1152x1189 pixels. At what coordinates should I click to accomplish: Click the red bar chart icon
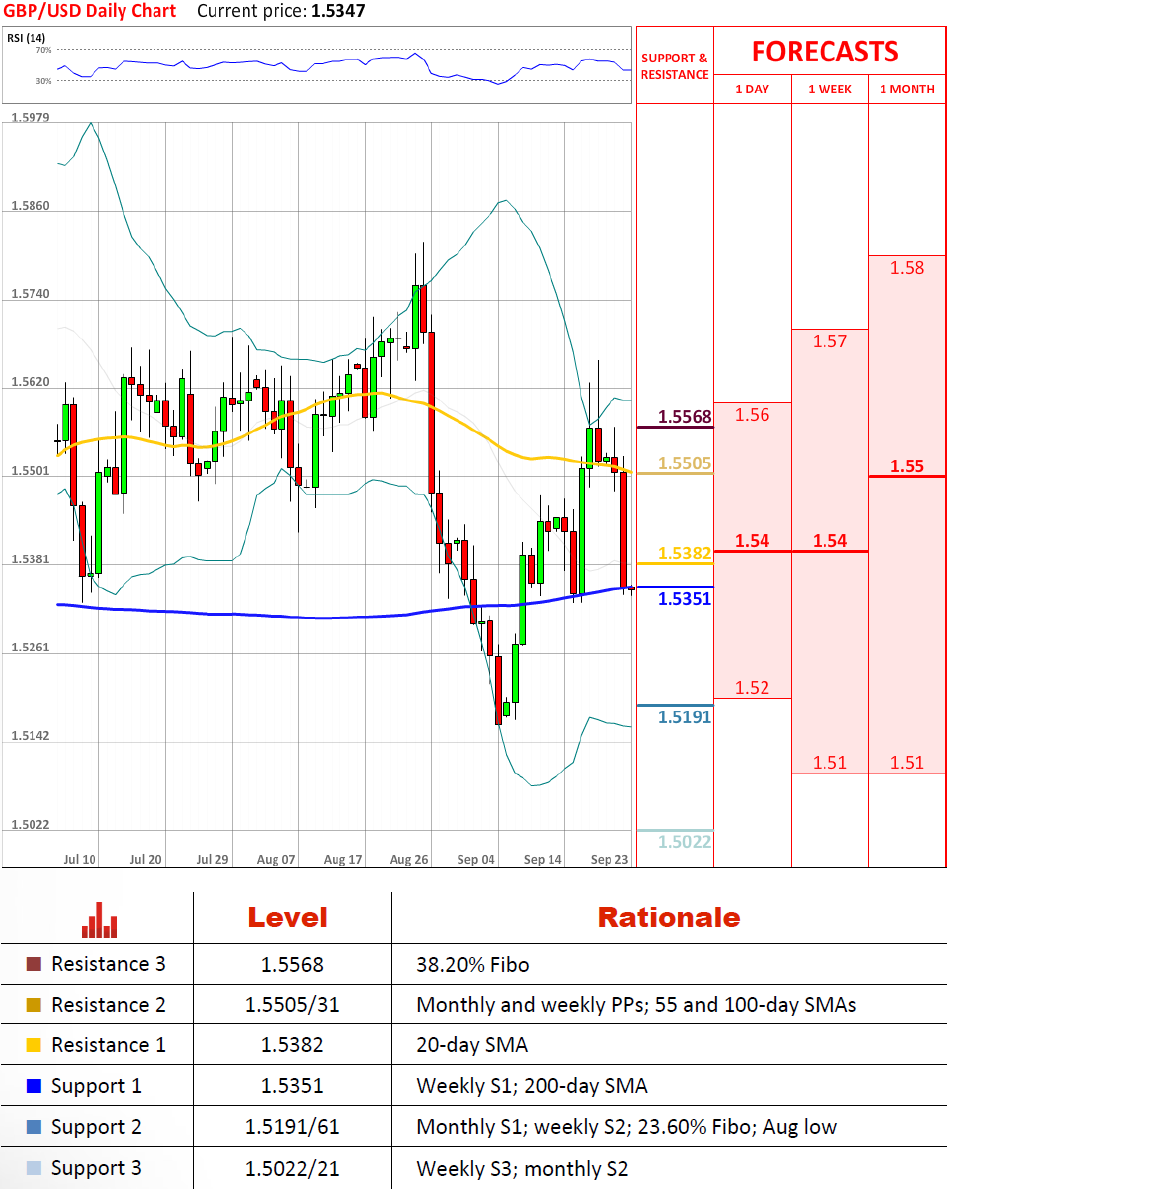pos(99,920)
